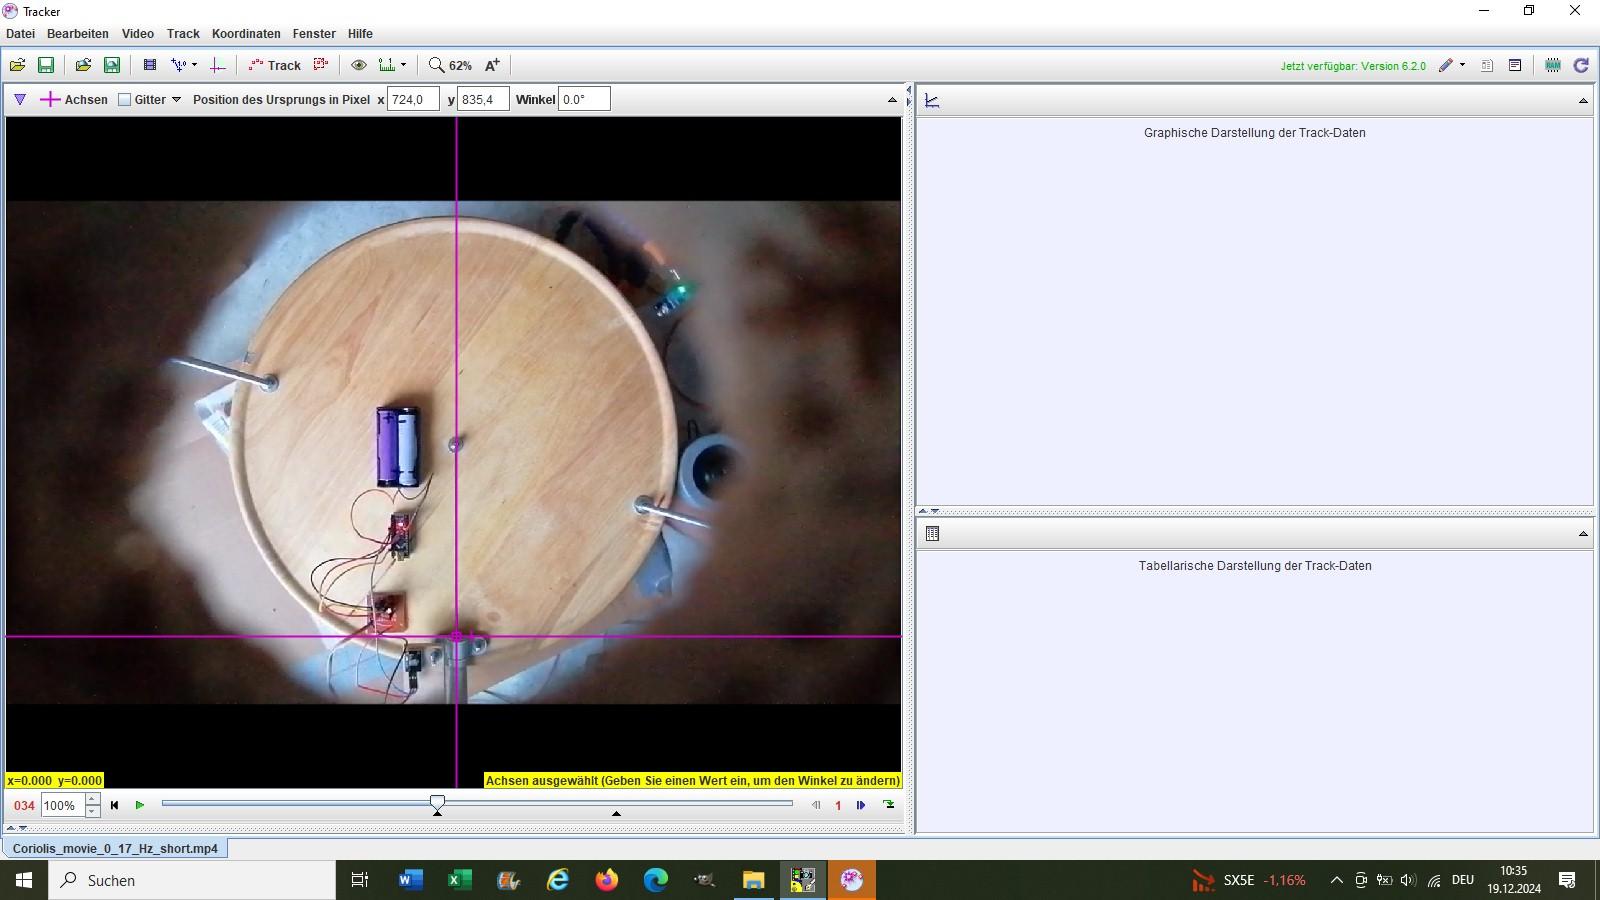Open the page view icon
The width and height of the screenshot is (1600, 900).
point(1487,65)
